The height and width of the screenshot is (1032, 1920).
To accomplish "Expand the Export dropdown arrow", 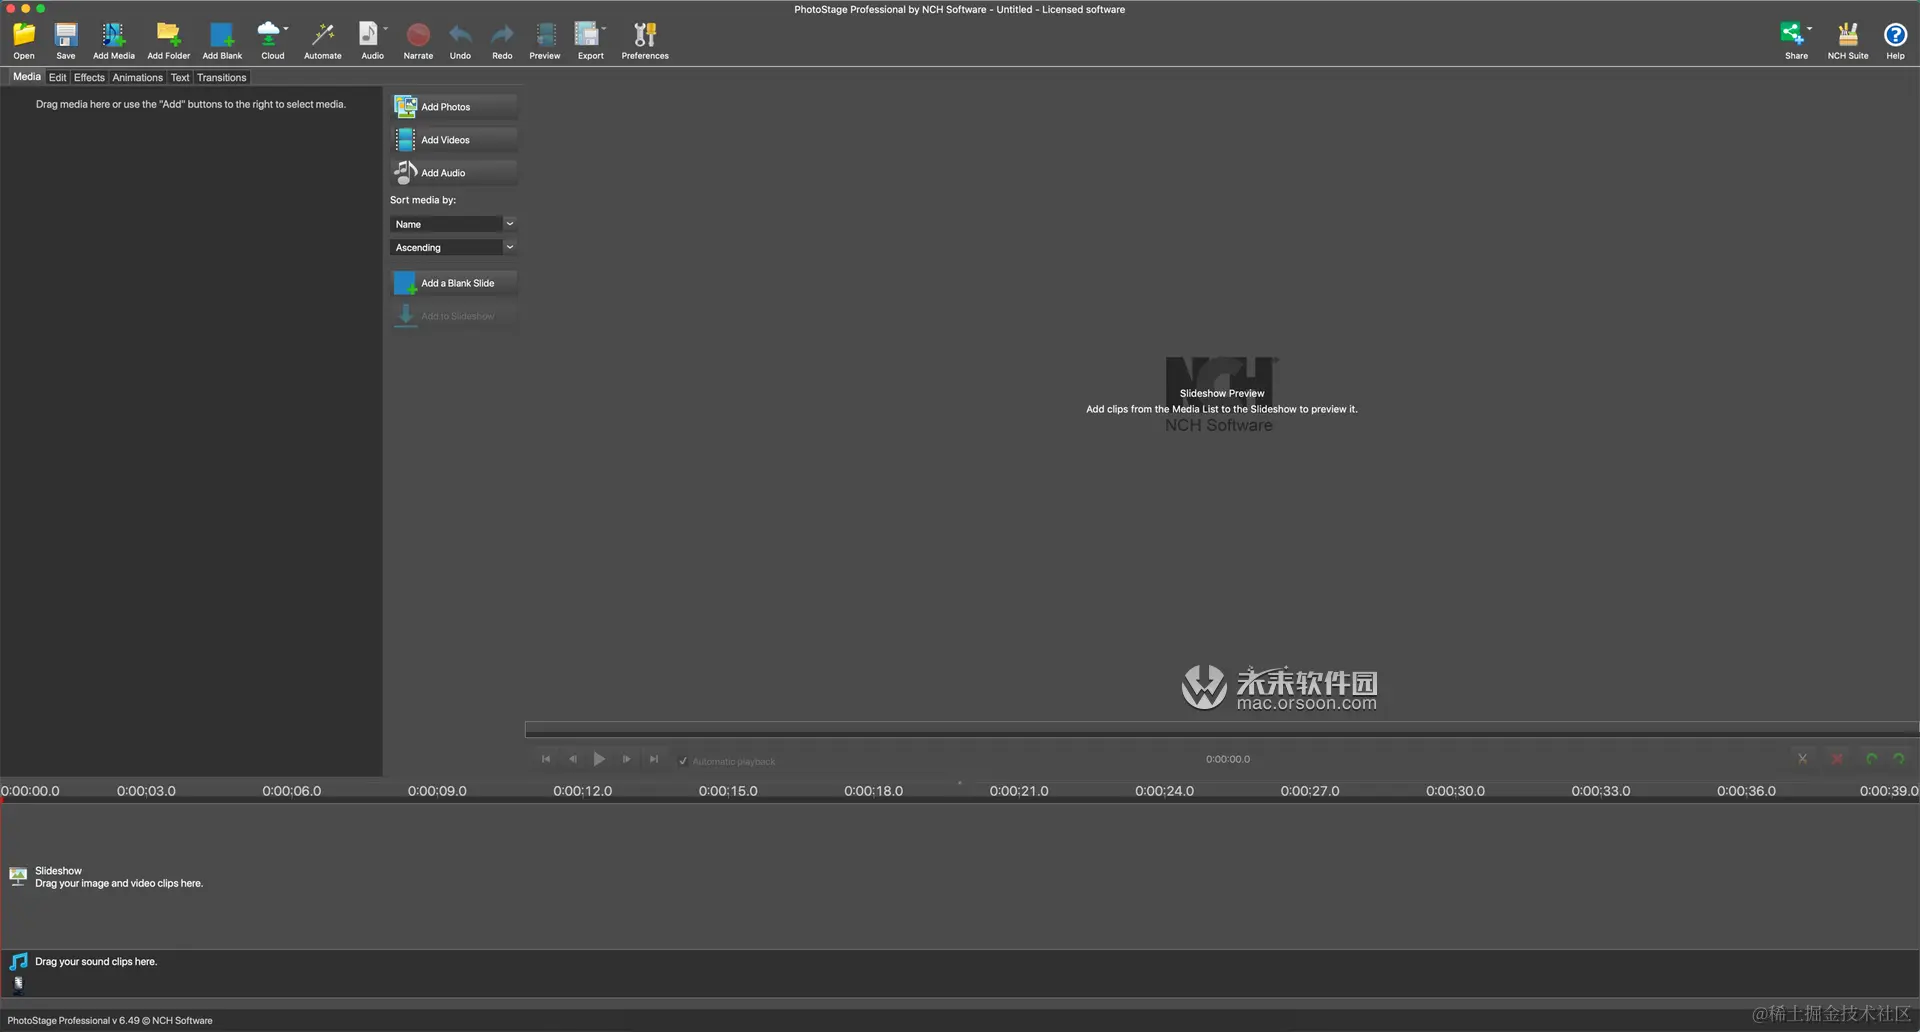I will pos(604,29).
